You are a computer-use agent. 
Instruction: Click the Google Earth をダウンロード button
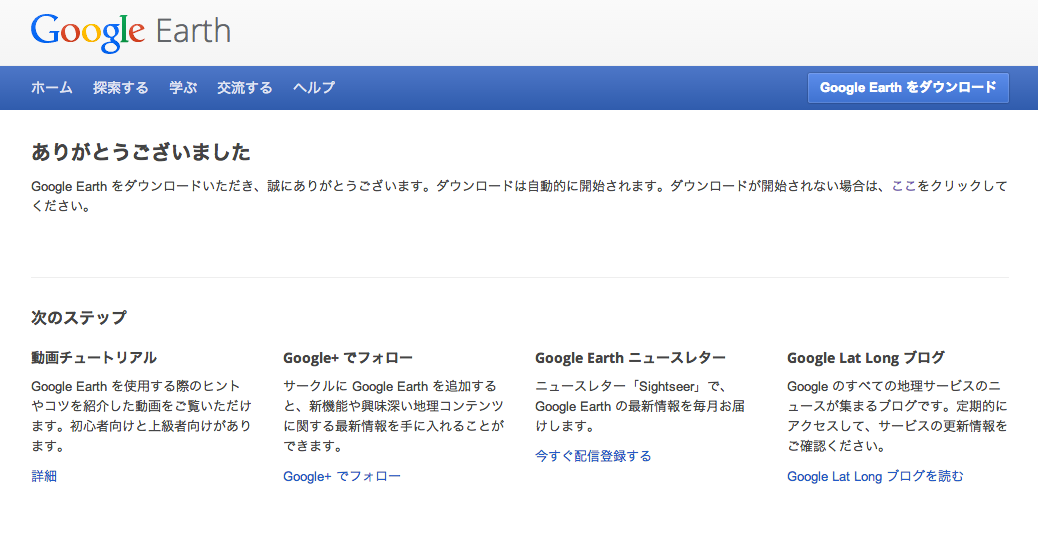click(x=908, y=87)
